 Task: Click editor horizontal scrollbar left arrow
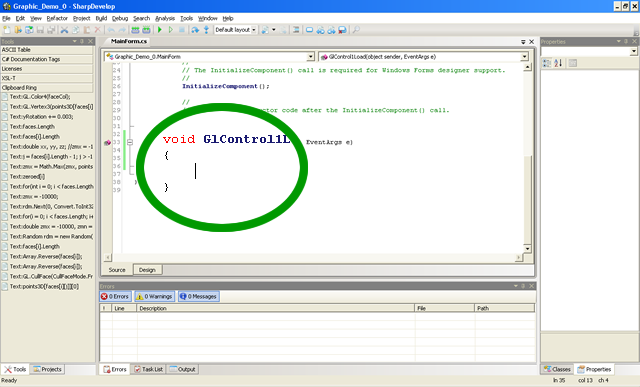(x=107, y=257)
